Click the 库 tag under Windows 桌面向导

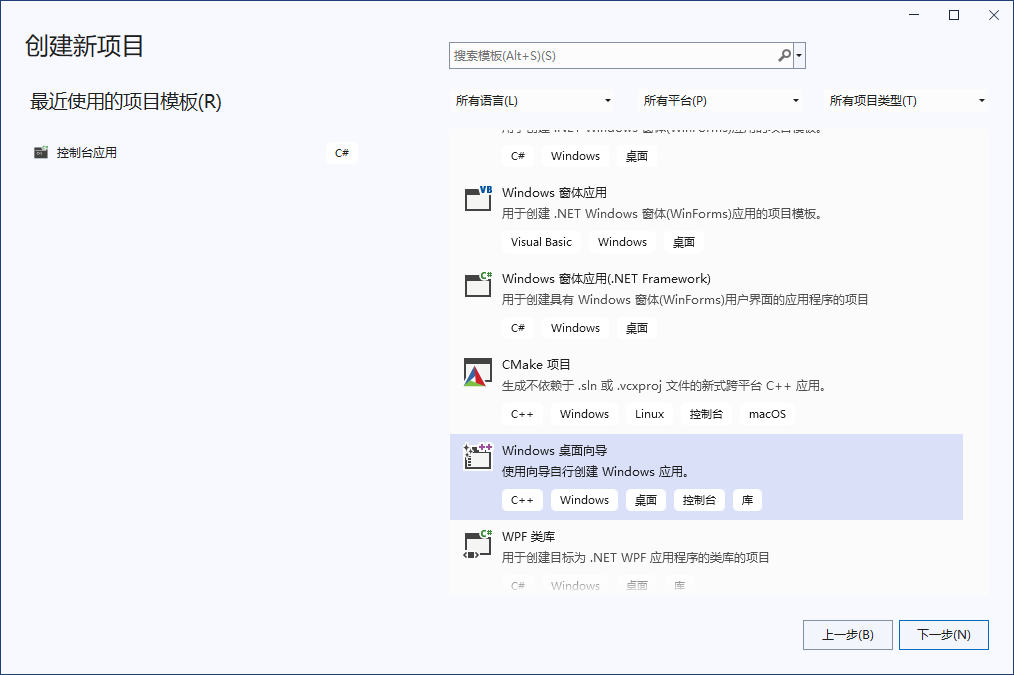(x=748, y=500)
